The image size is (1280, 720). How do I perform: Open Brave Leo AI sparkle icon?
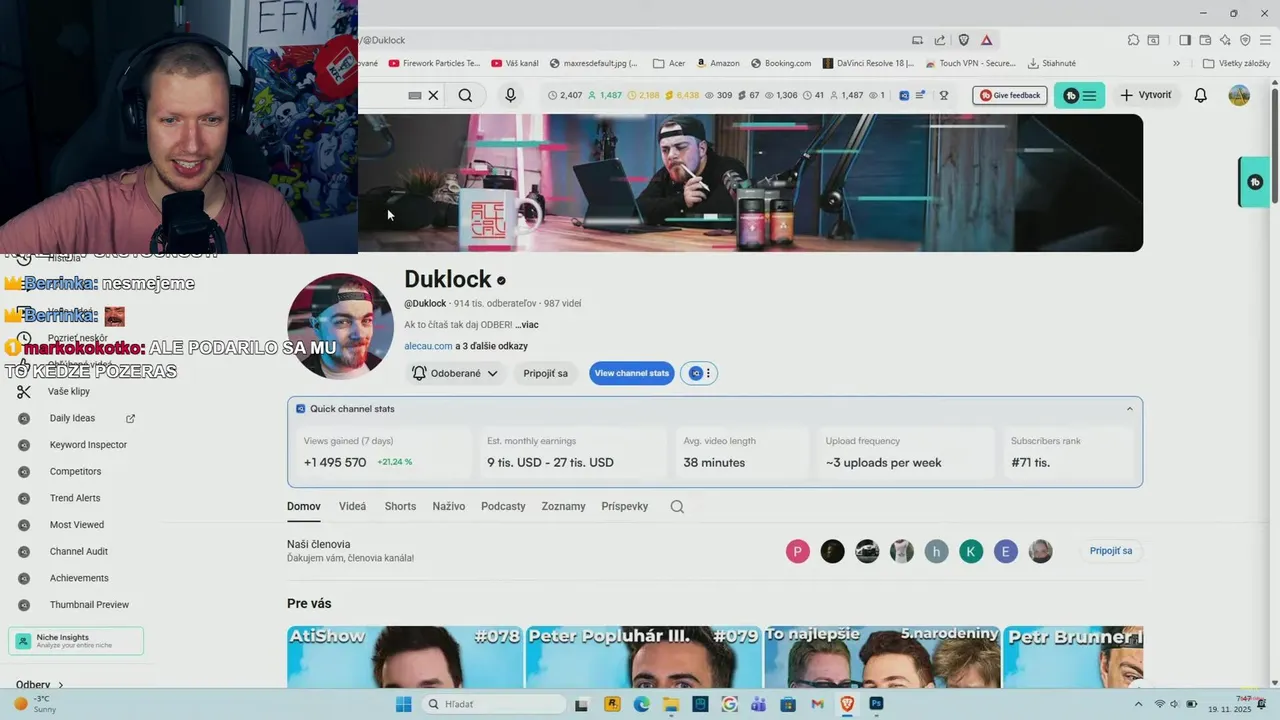click(1225, 40)
